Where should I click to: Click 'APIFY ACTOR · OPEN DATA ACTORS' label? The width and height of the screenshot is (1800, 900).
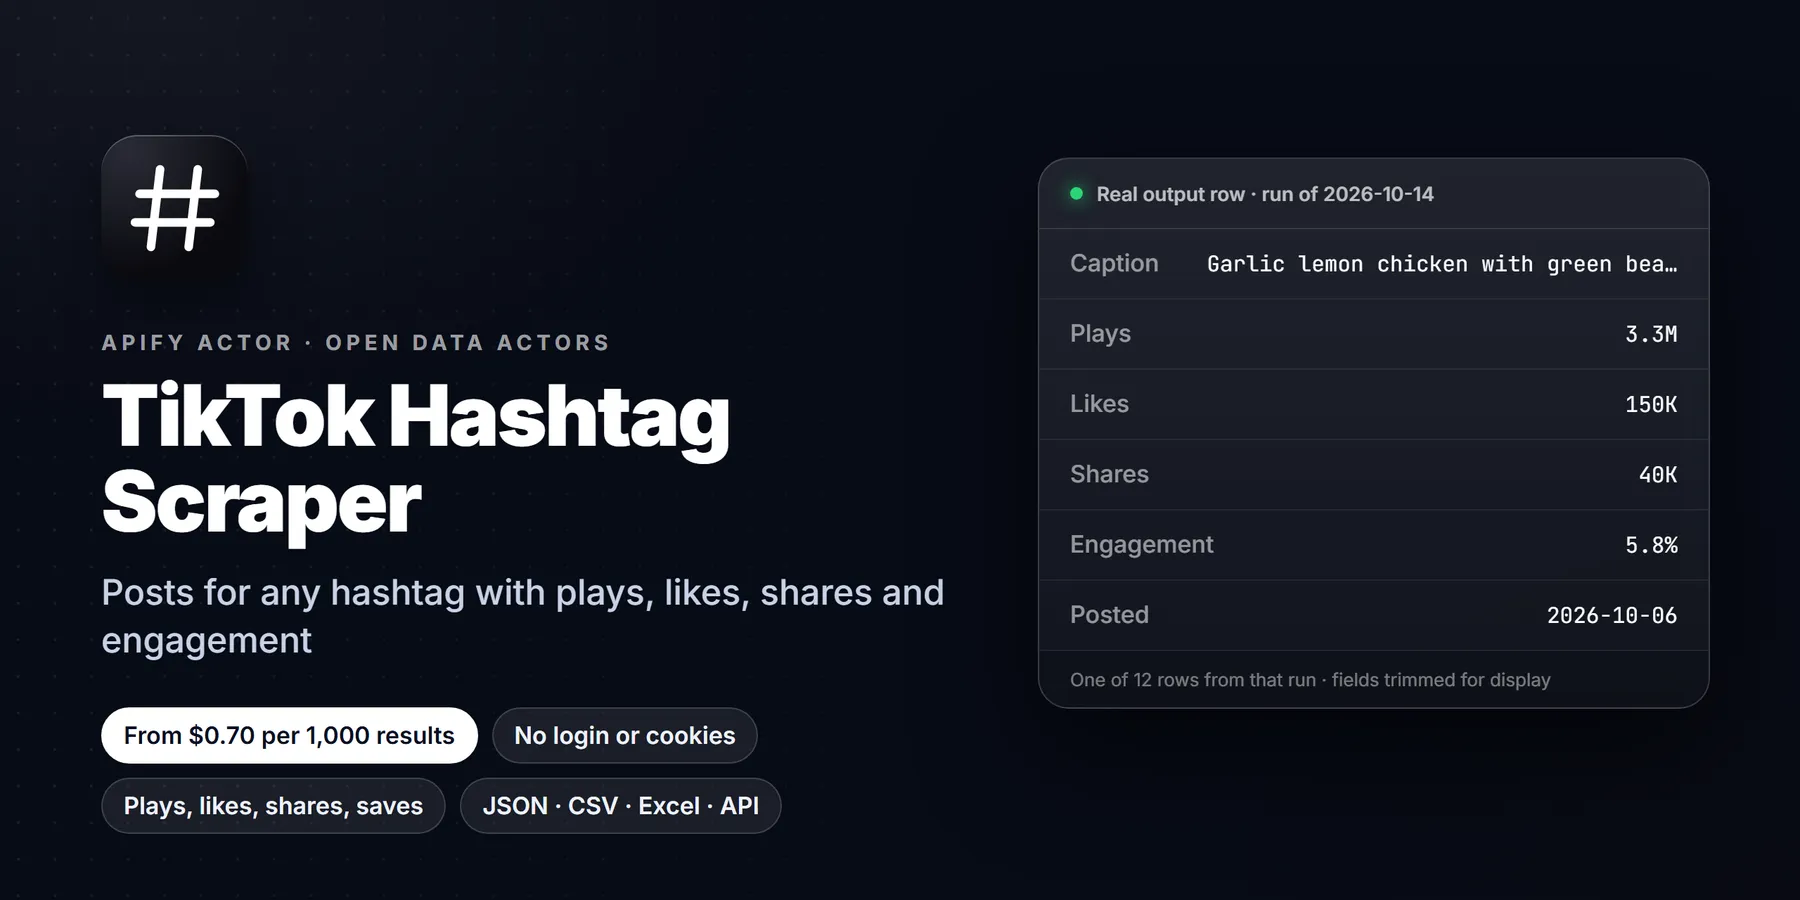pos(356,343)
